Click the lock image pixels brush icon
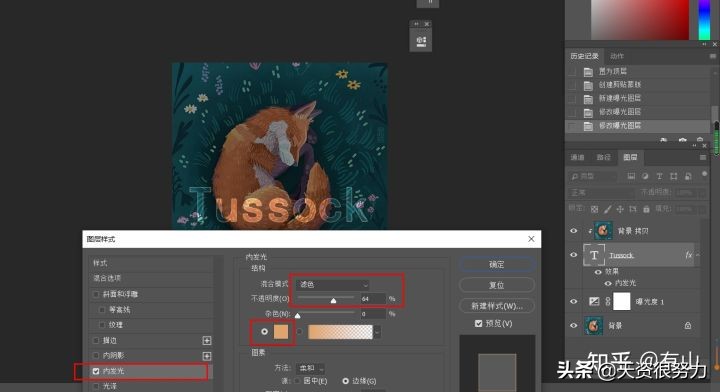The width and height of the screenshot is (720, 392). click(x=608, y=209)
